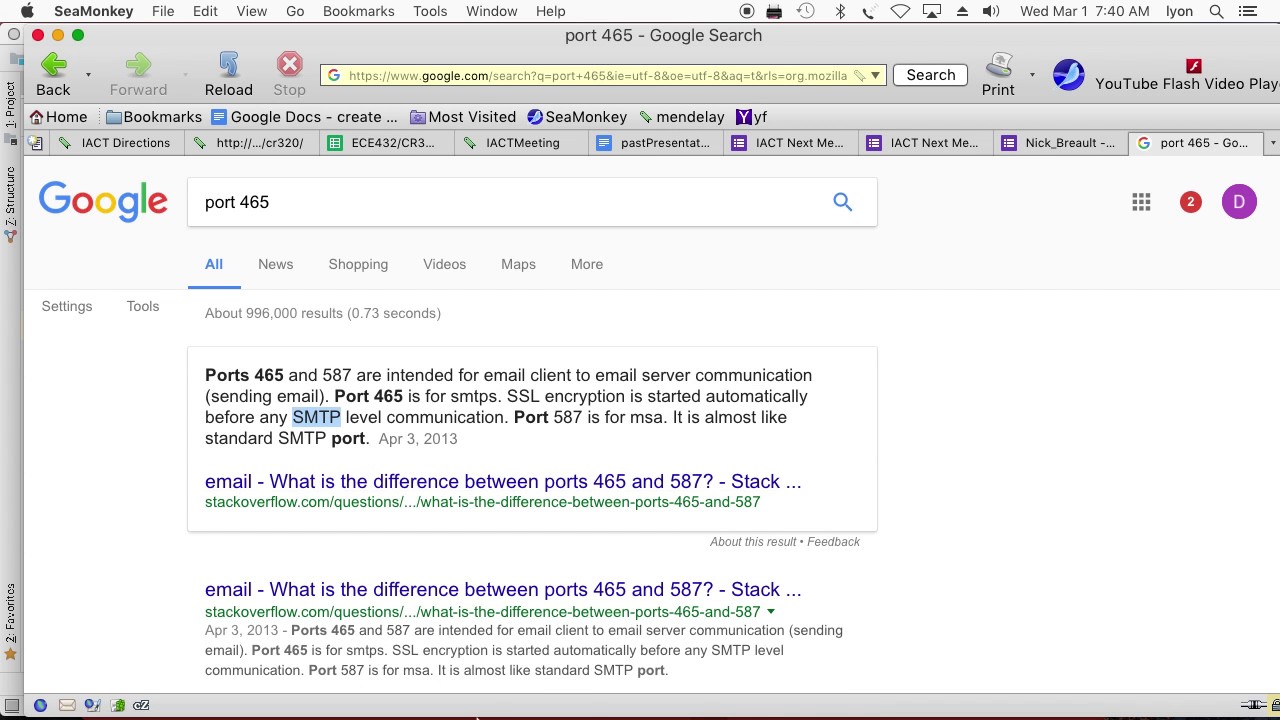Select the News results tab
This screenshot has width=1280, height=720.
276,264
